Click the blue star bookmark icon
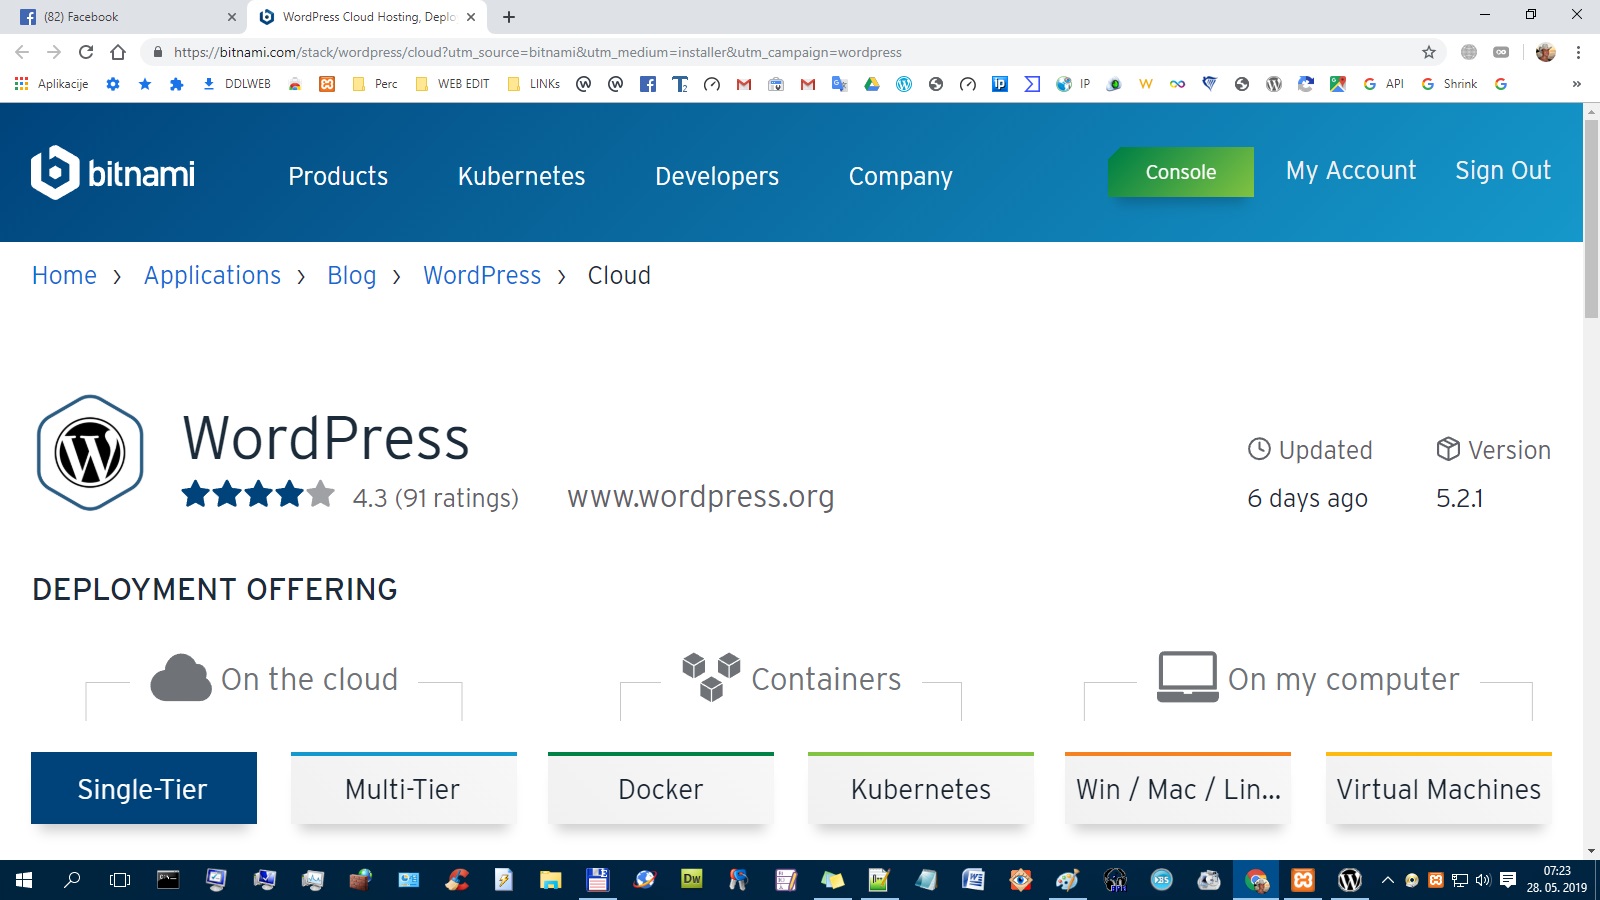 (145, 84)
